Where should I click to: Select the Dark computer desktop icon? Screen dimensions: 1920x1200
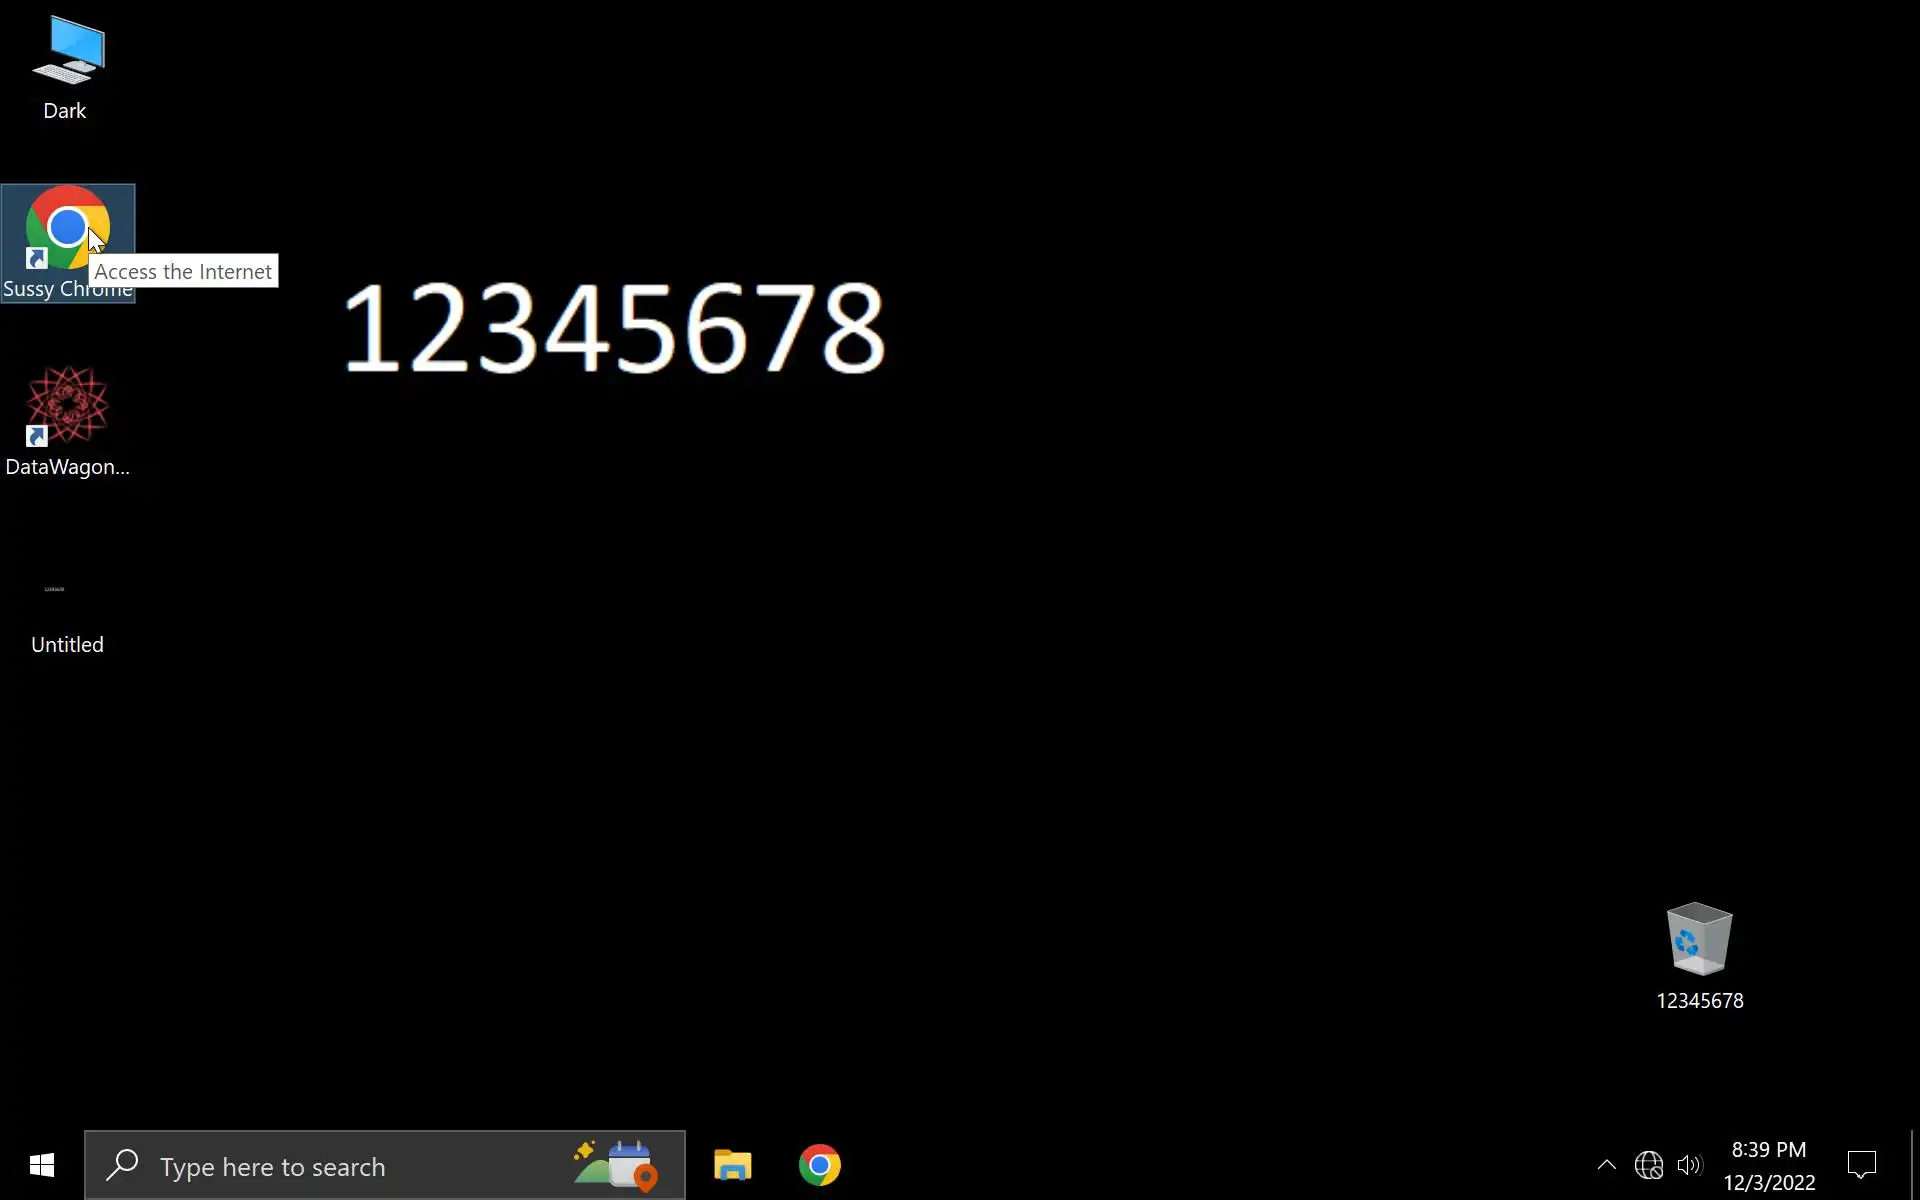[x=67, y=50]
